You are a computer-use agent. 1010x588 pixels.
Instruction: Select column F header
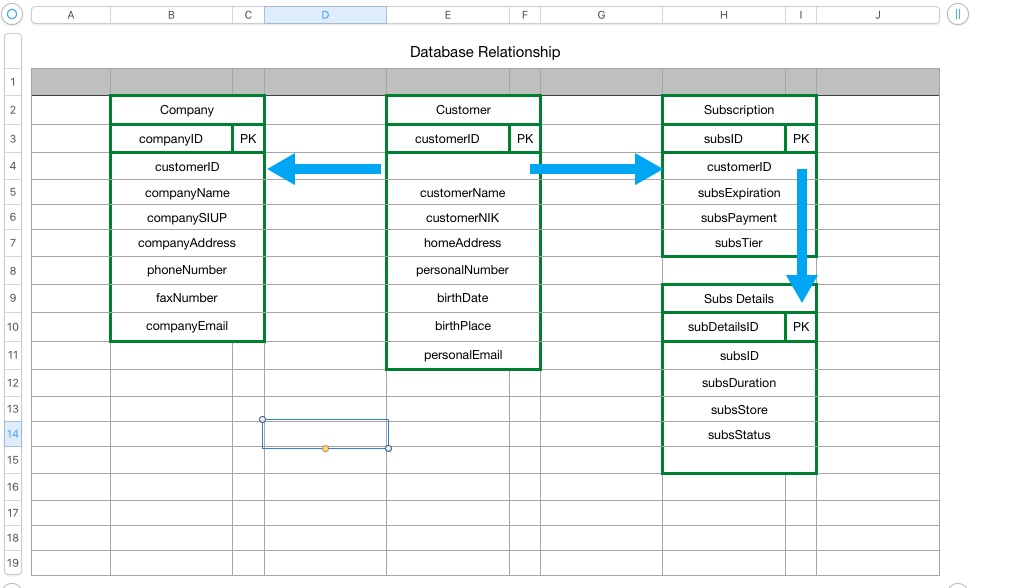coord(525,15)
